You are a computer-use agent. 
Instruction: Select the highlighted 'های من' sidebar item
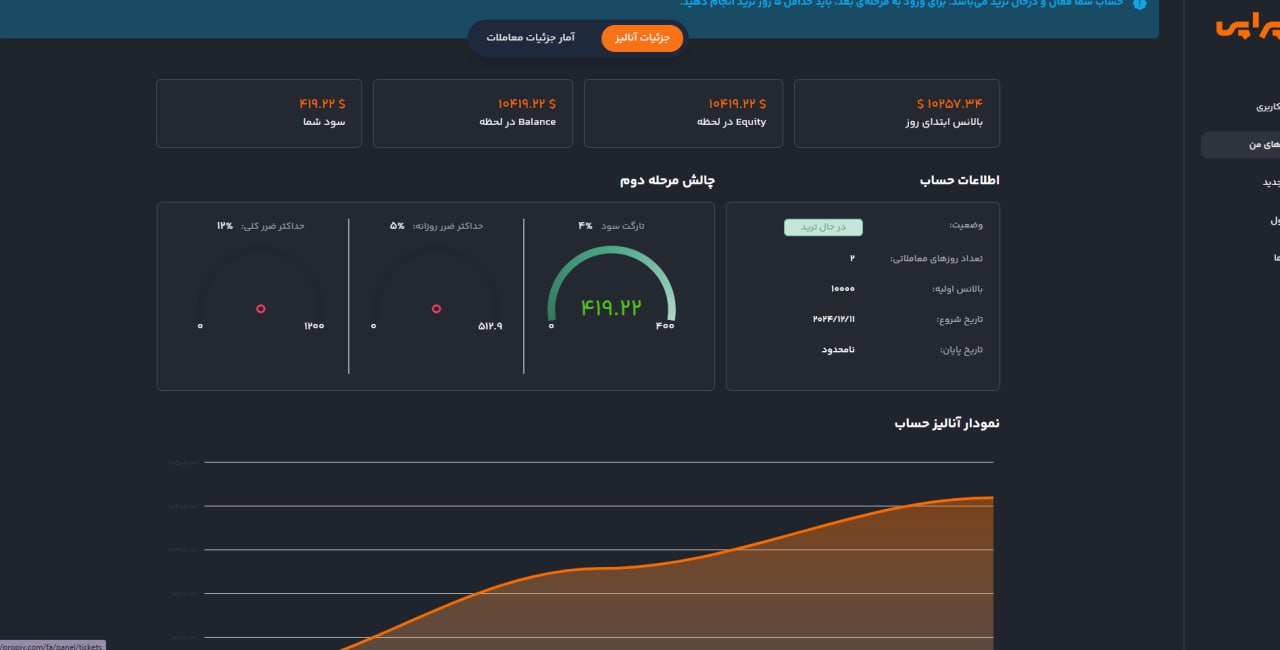point(1240,145)
